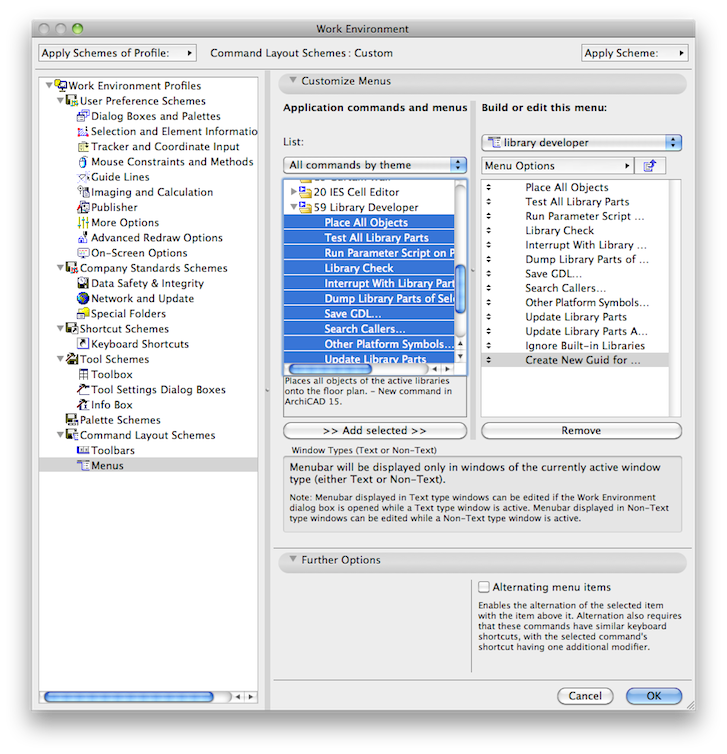Select Update Library Parts menu entry

click(x=575, y=317)
